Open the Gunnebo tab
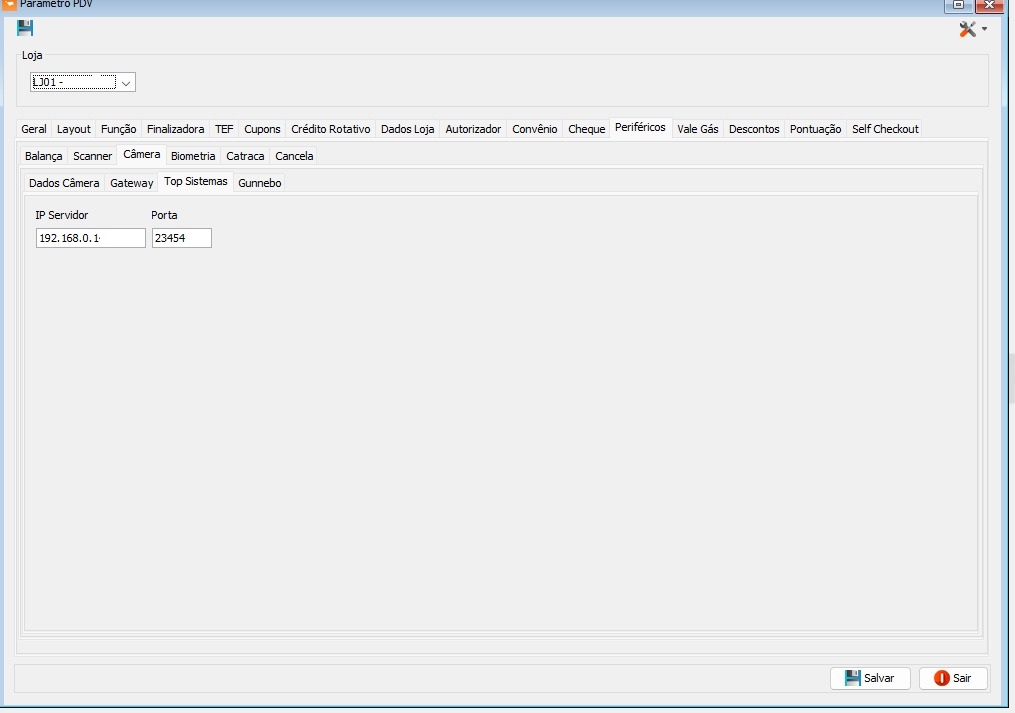This screenshot has height=713, width=1015. (259, 183)
